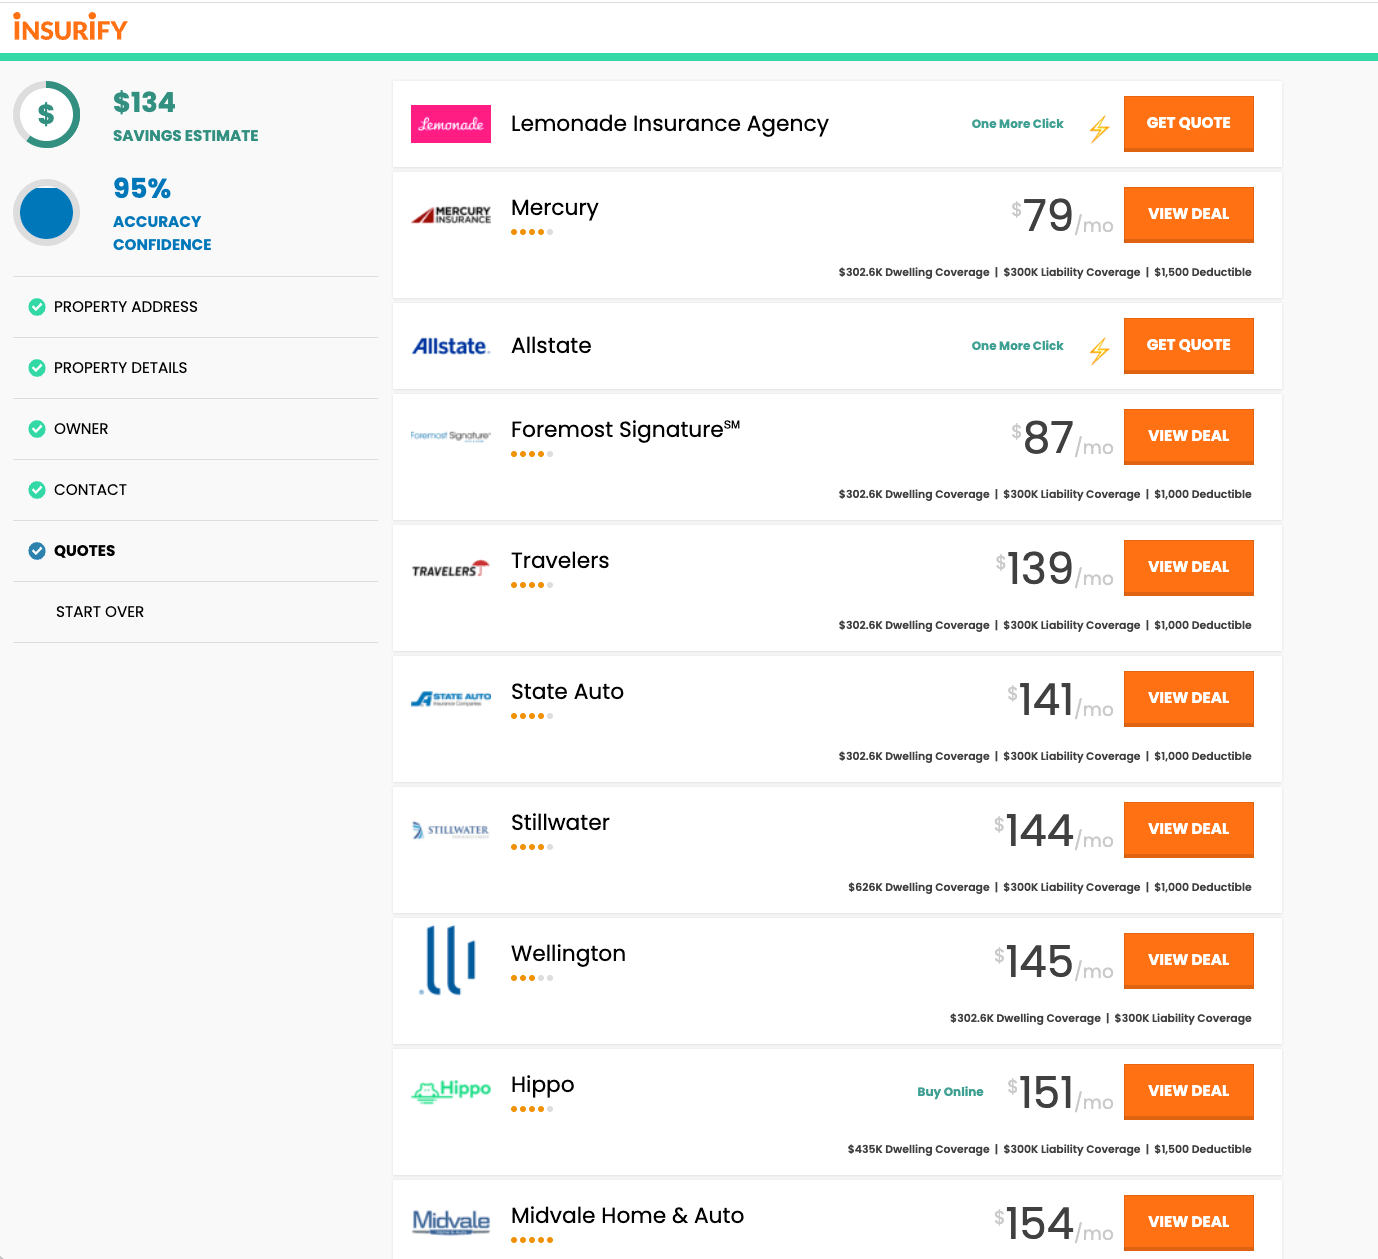This screenshot has height=1259, width=1378.
Task: Click the lightning bolt icon in Lemonade row
Action: tap(1099, 128)
